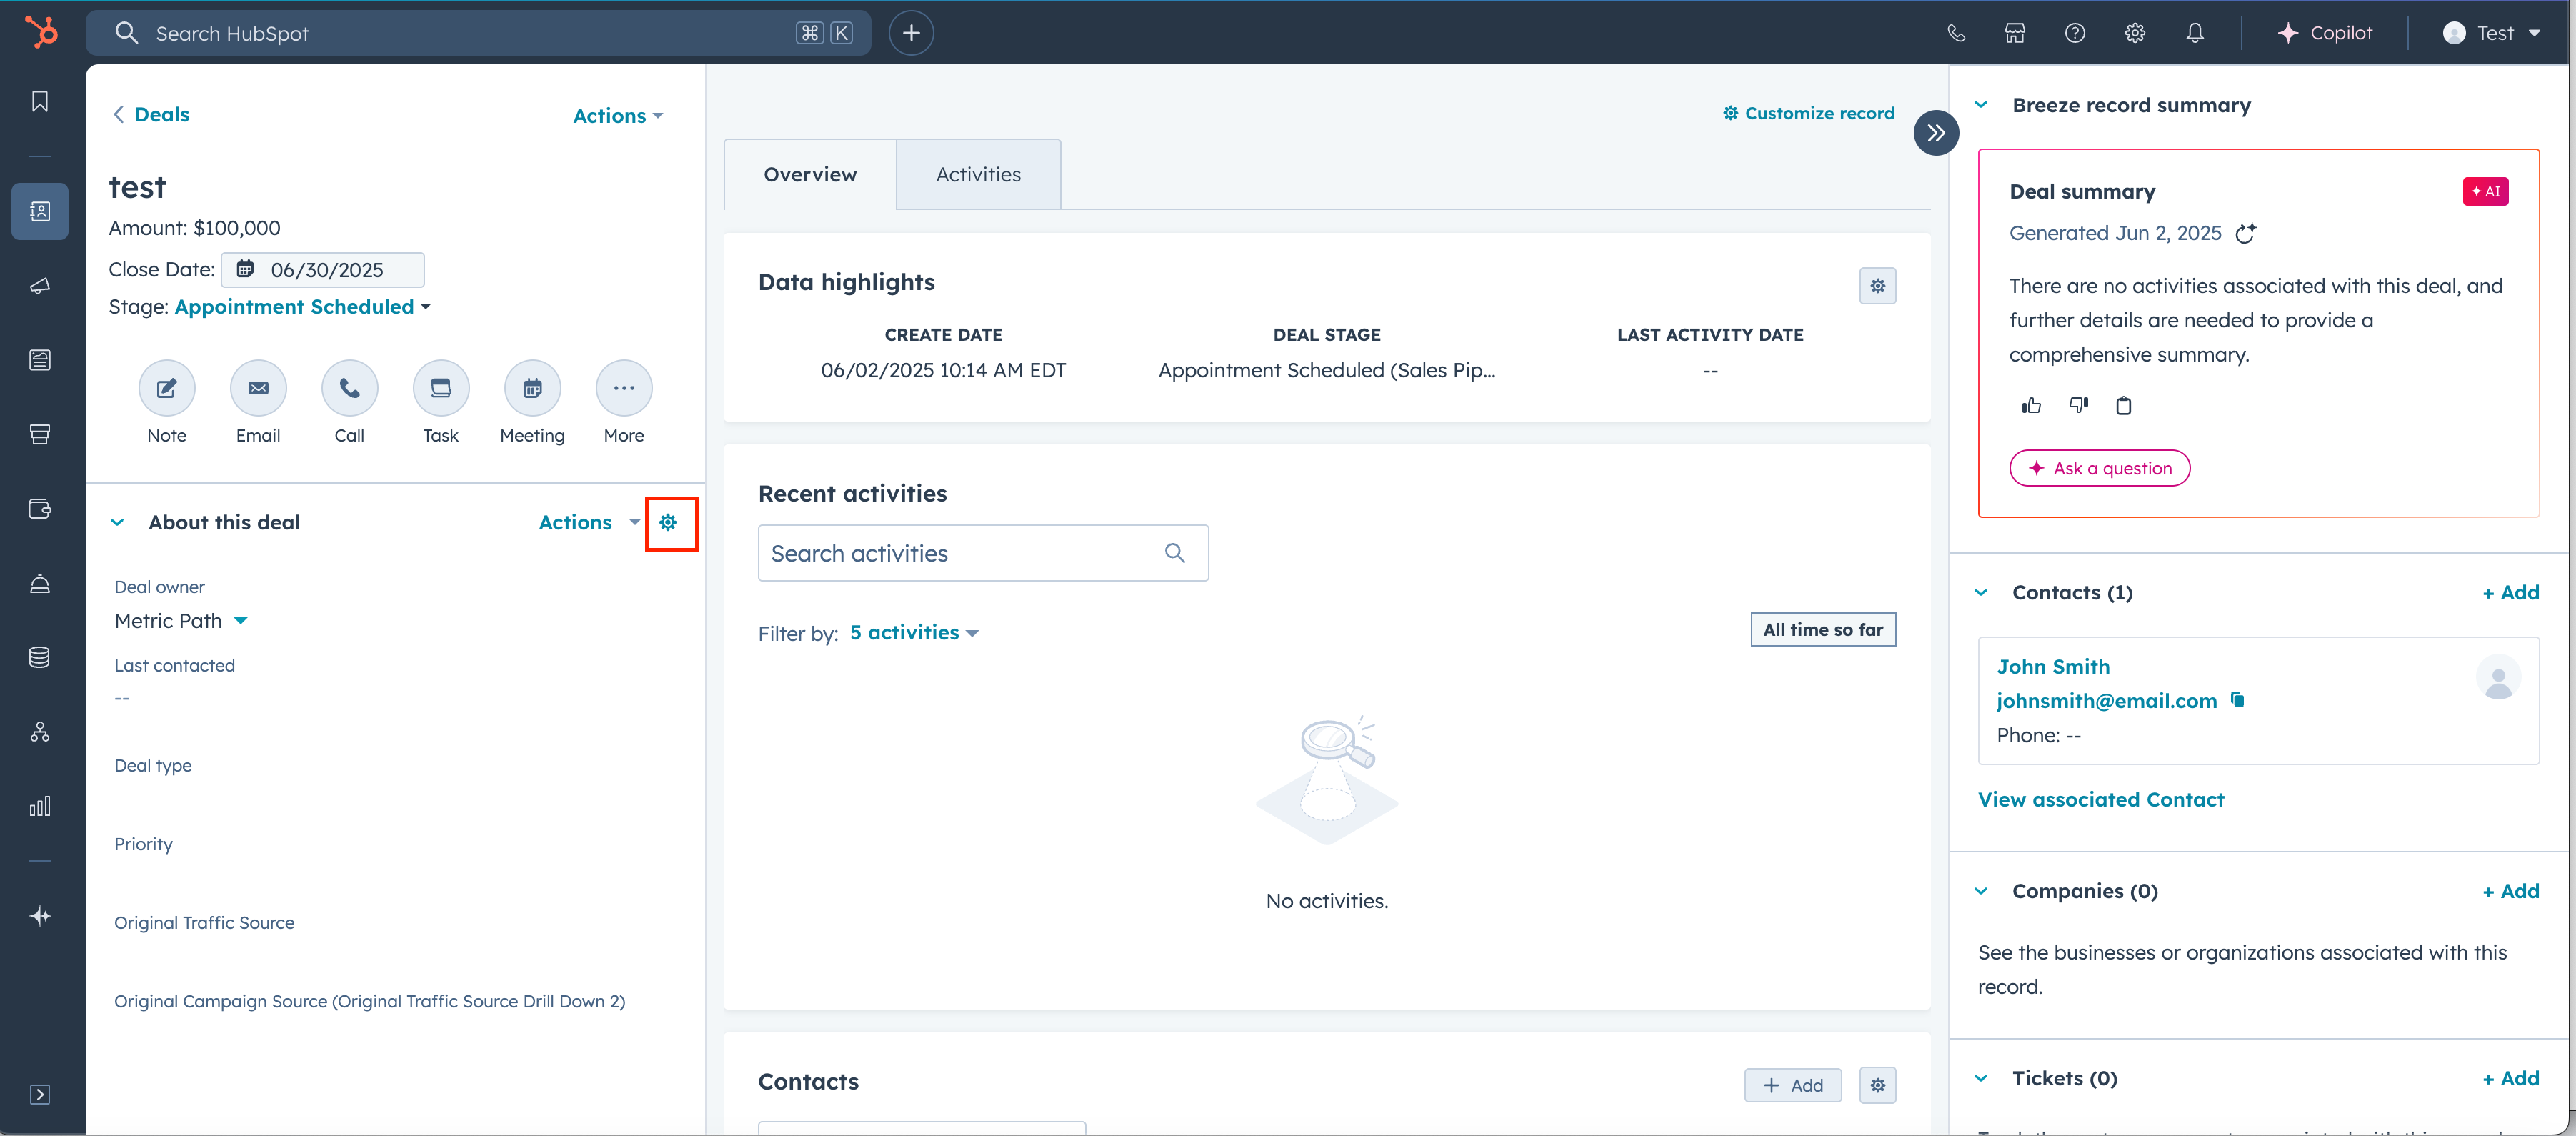Viewport: 2576px width, 1136px height.
Task: Give thumbs up to deal summary
Action: tap(2031, 405)
